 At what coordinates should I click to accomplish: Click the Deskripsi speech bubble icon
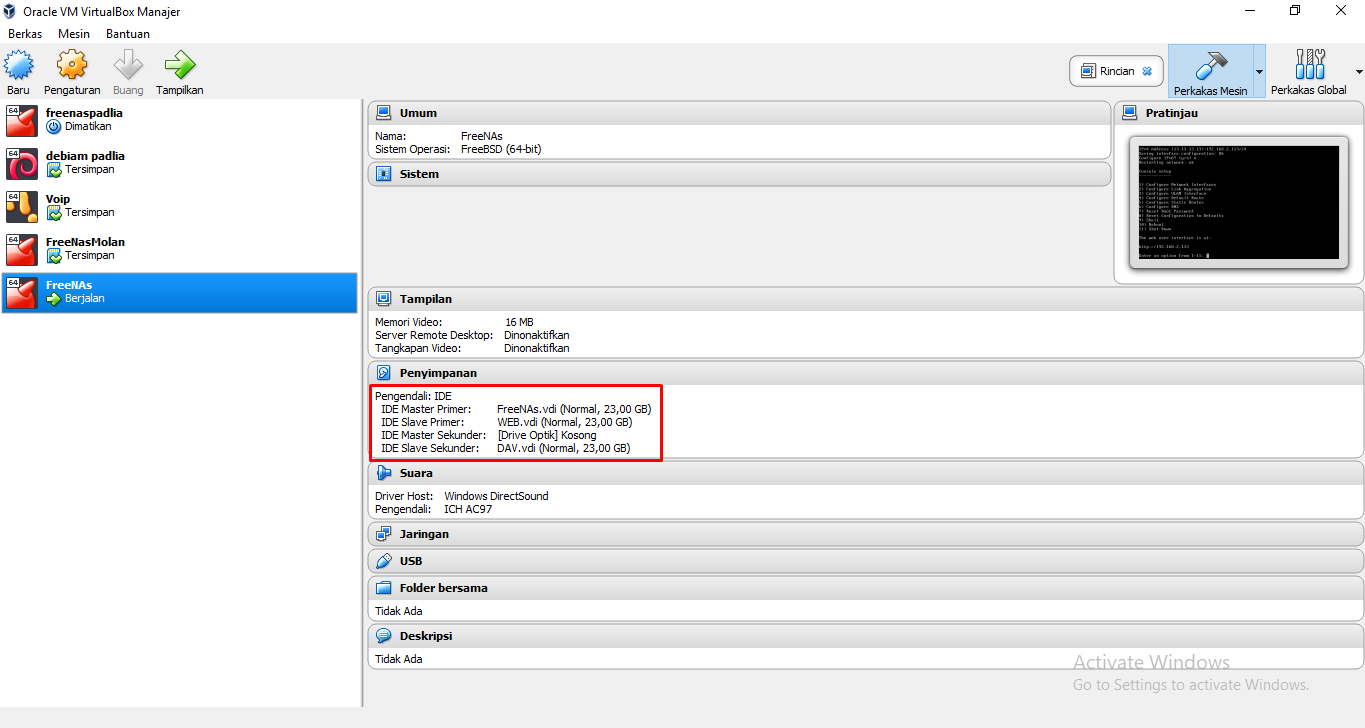[383, 636]
